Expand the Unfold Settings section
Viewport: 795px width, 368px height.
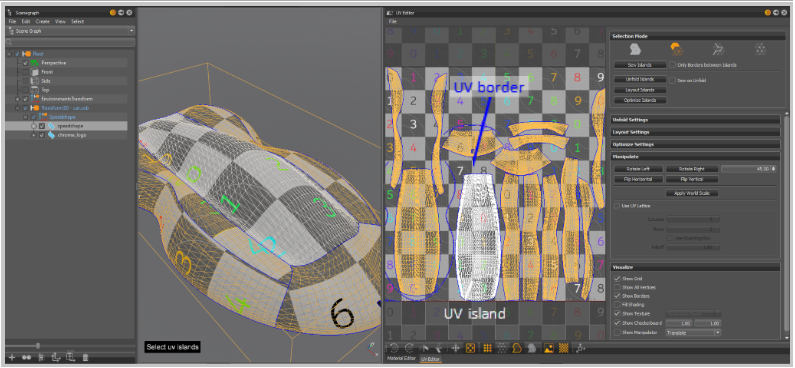695,120
